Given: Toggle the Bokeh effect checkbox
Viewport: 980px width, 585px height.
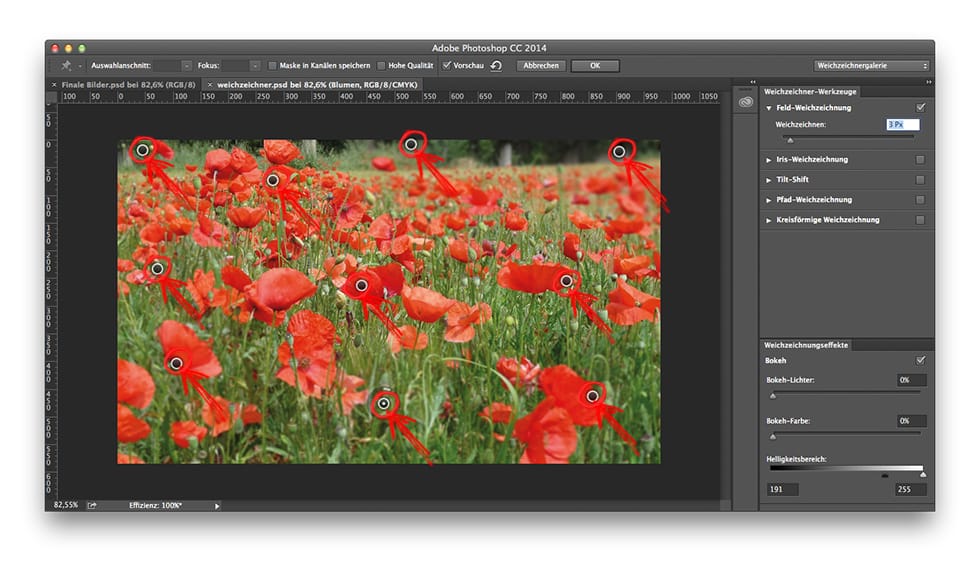Looking at the screenshot, I should pos(920,360).
